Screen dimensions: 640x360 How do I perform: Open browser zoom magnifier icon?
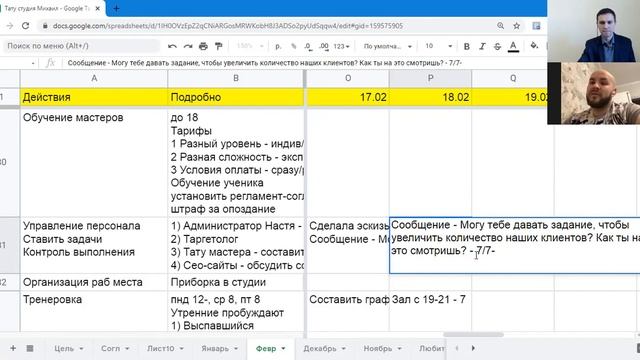pos(500,26)
